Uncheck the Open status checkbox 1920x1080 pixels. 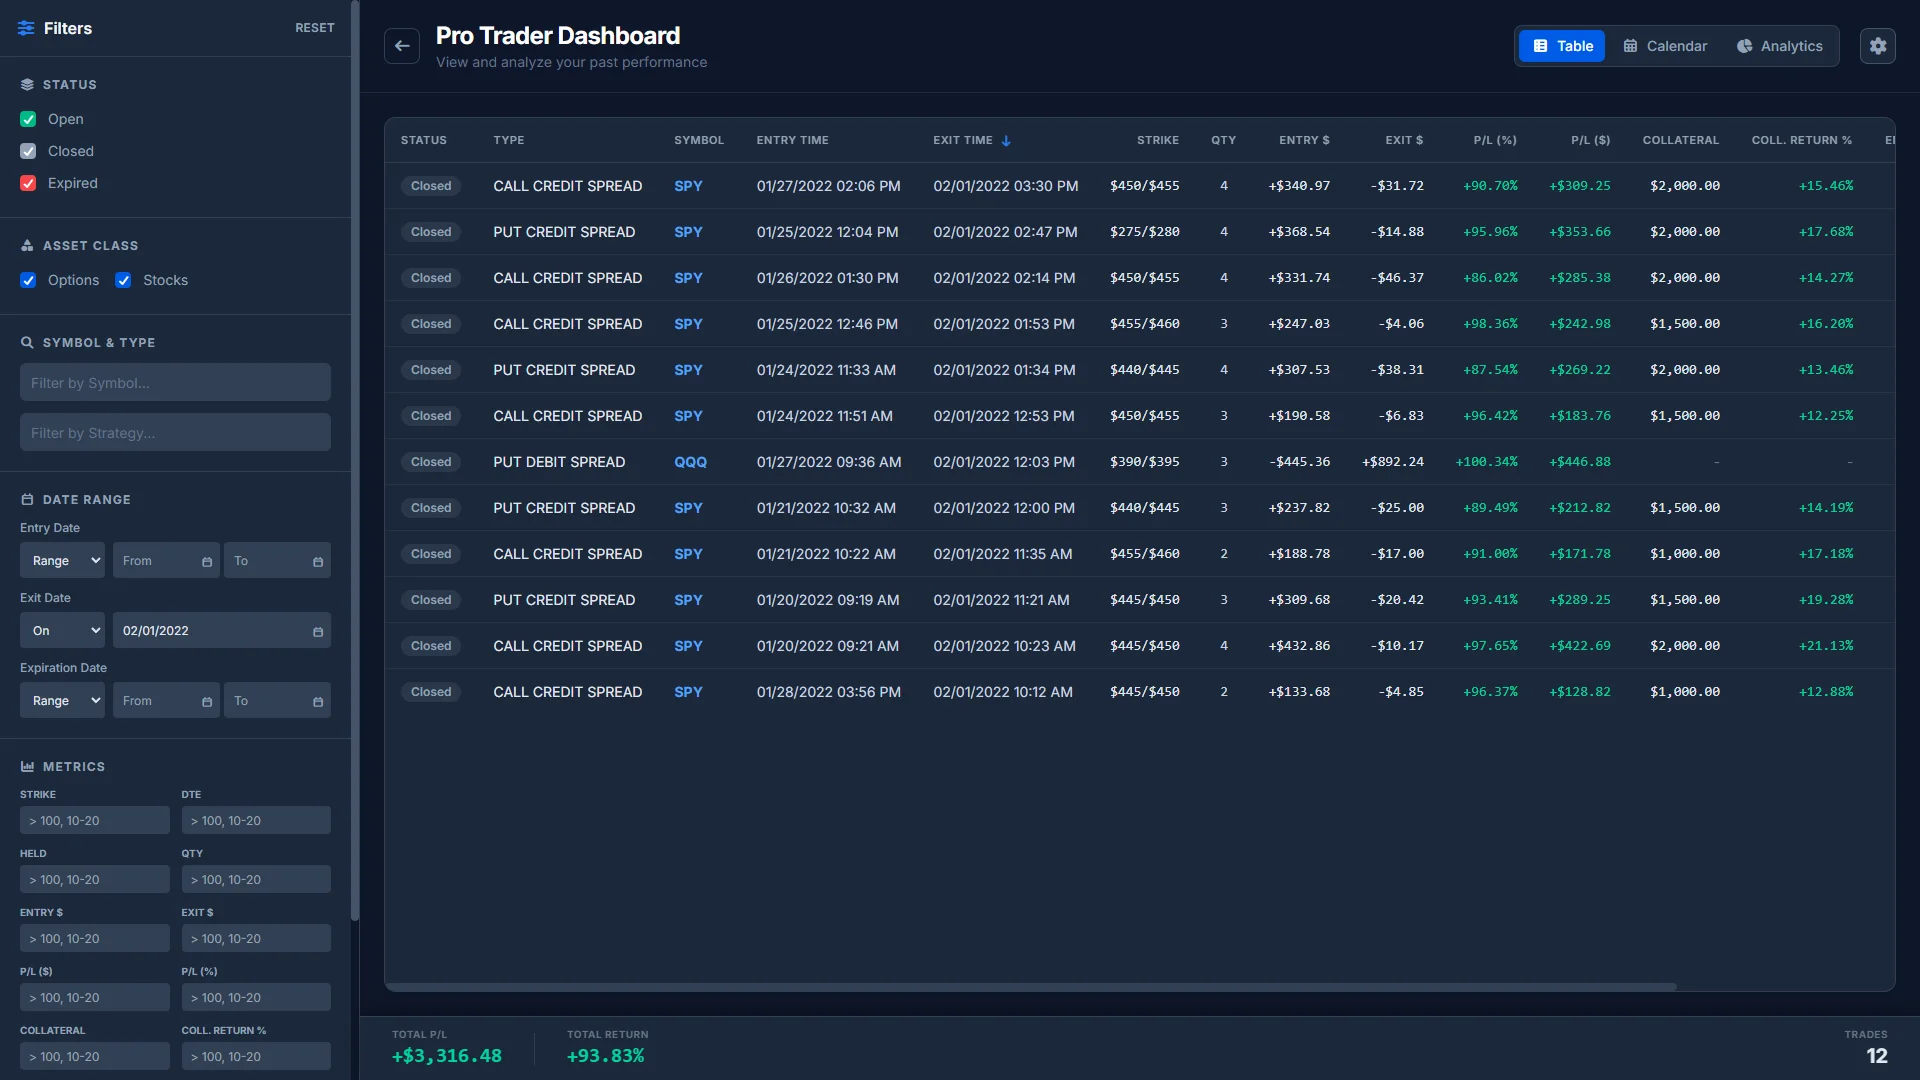[x=28, y=119]
